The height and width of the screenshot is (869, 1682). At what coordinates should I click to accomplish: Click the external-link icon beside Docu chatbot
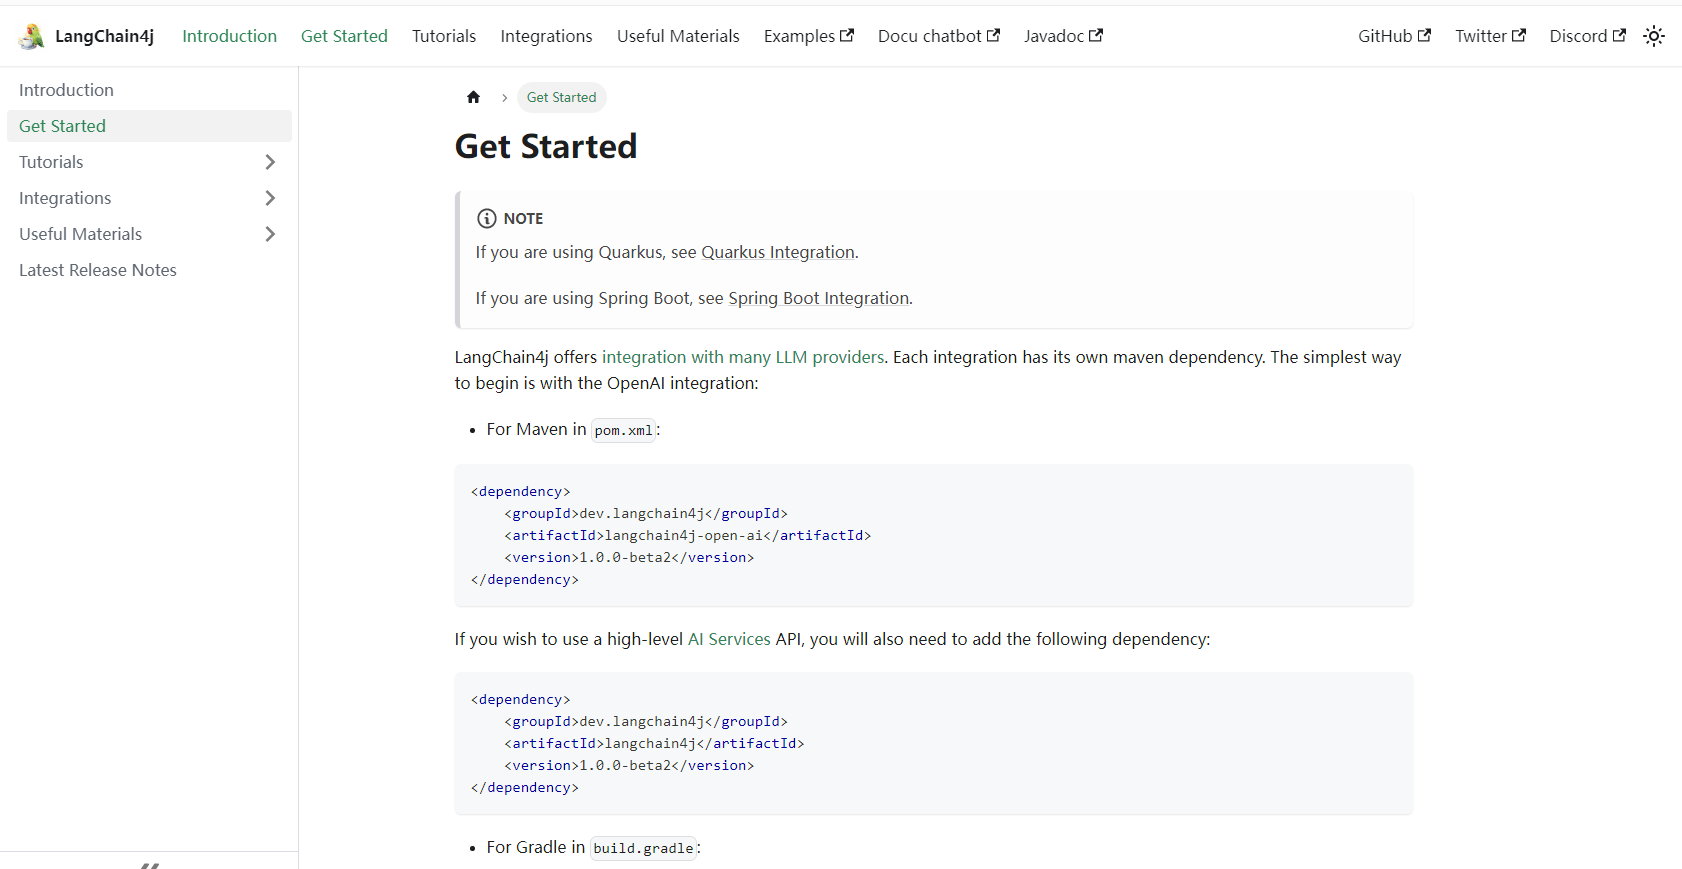coord(993,35)
